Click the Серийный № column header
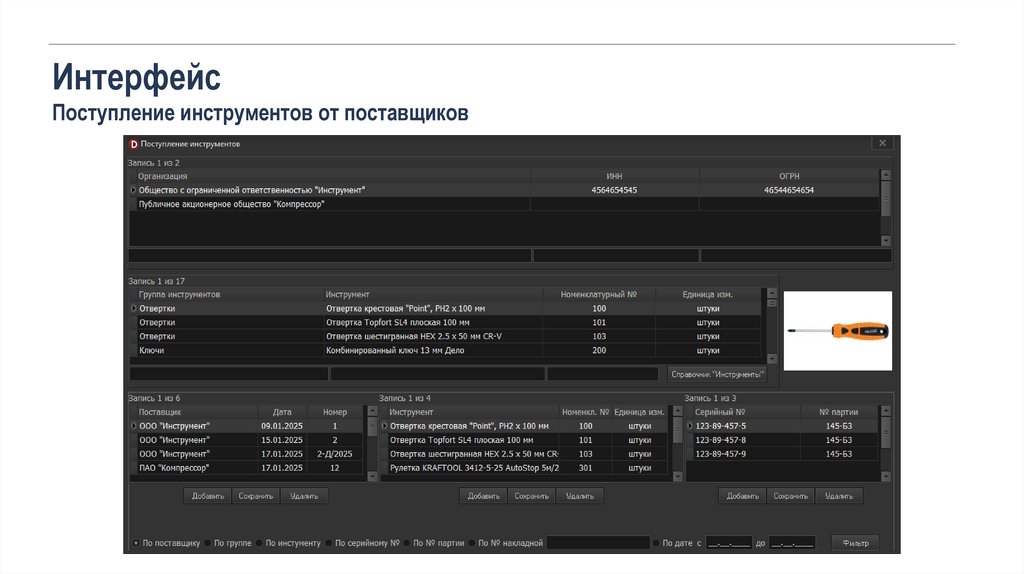The width and height of the screenshot is (1024, 574). click(720, 412)
